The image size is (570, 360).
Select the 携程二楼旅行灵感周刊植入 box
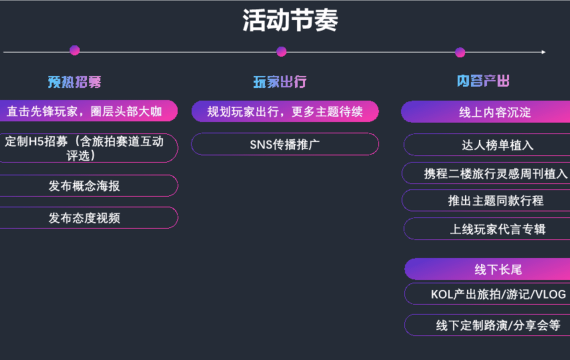pos(486,173)
